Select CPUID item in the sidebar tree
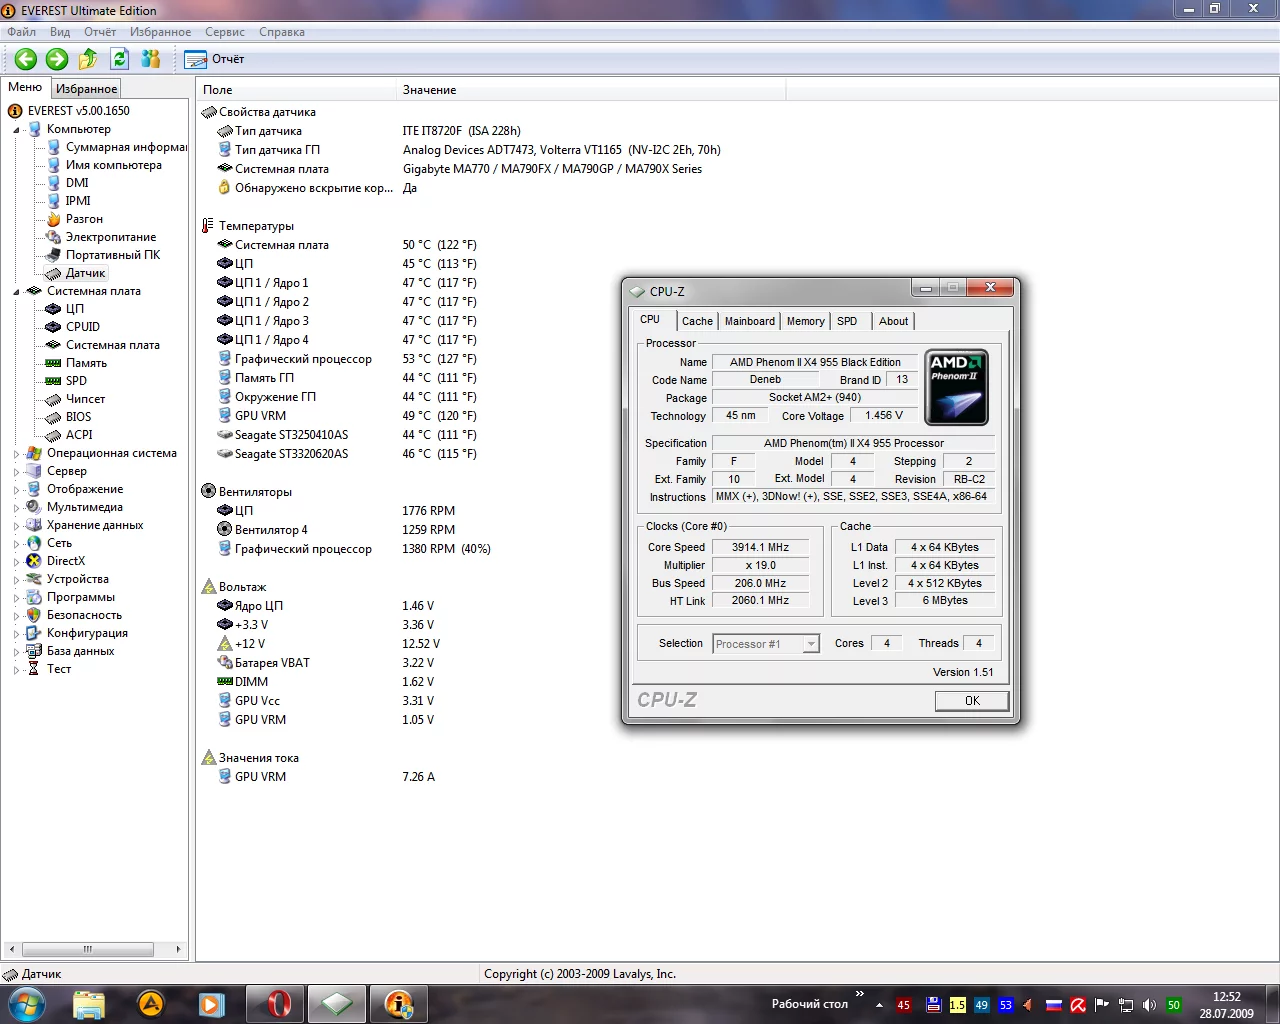Image resolution: width=1280 pixels, height=1024 pixels. pyautogui.click(x=82, y=327)
